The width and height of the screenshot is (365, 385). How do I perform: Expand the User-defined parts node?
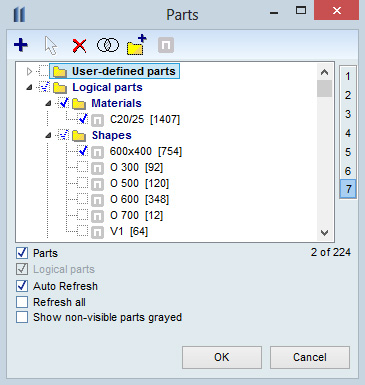click(x=29, y=71)
